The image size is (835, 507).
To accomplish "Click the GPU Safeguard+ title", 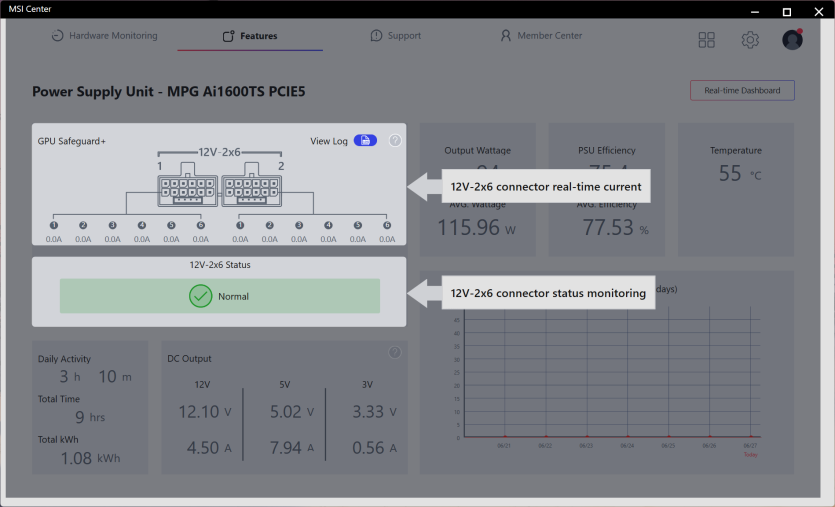I will click(x=71, y=141).
